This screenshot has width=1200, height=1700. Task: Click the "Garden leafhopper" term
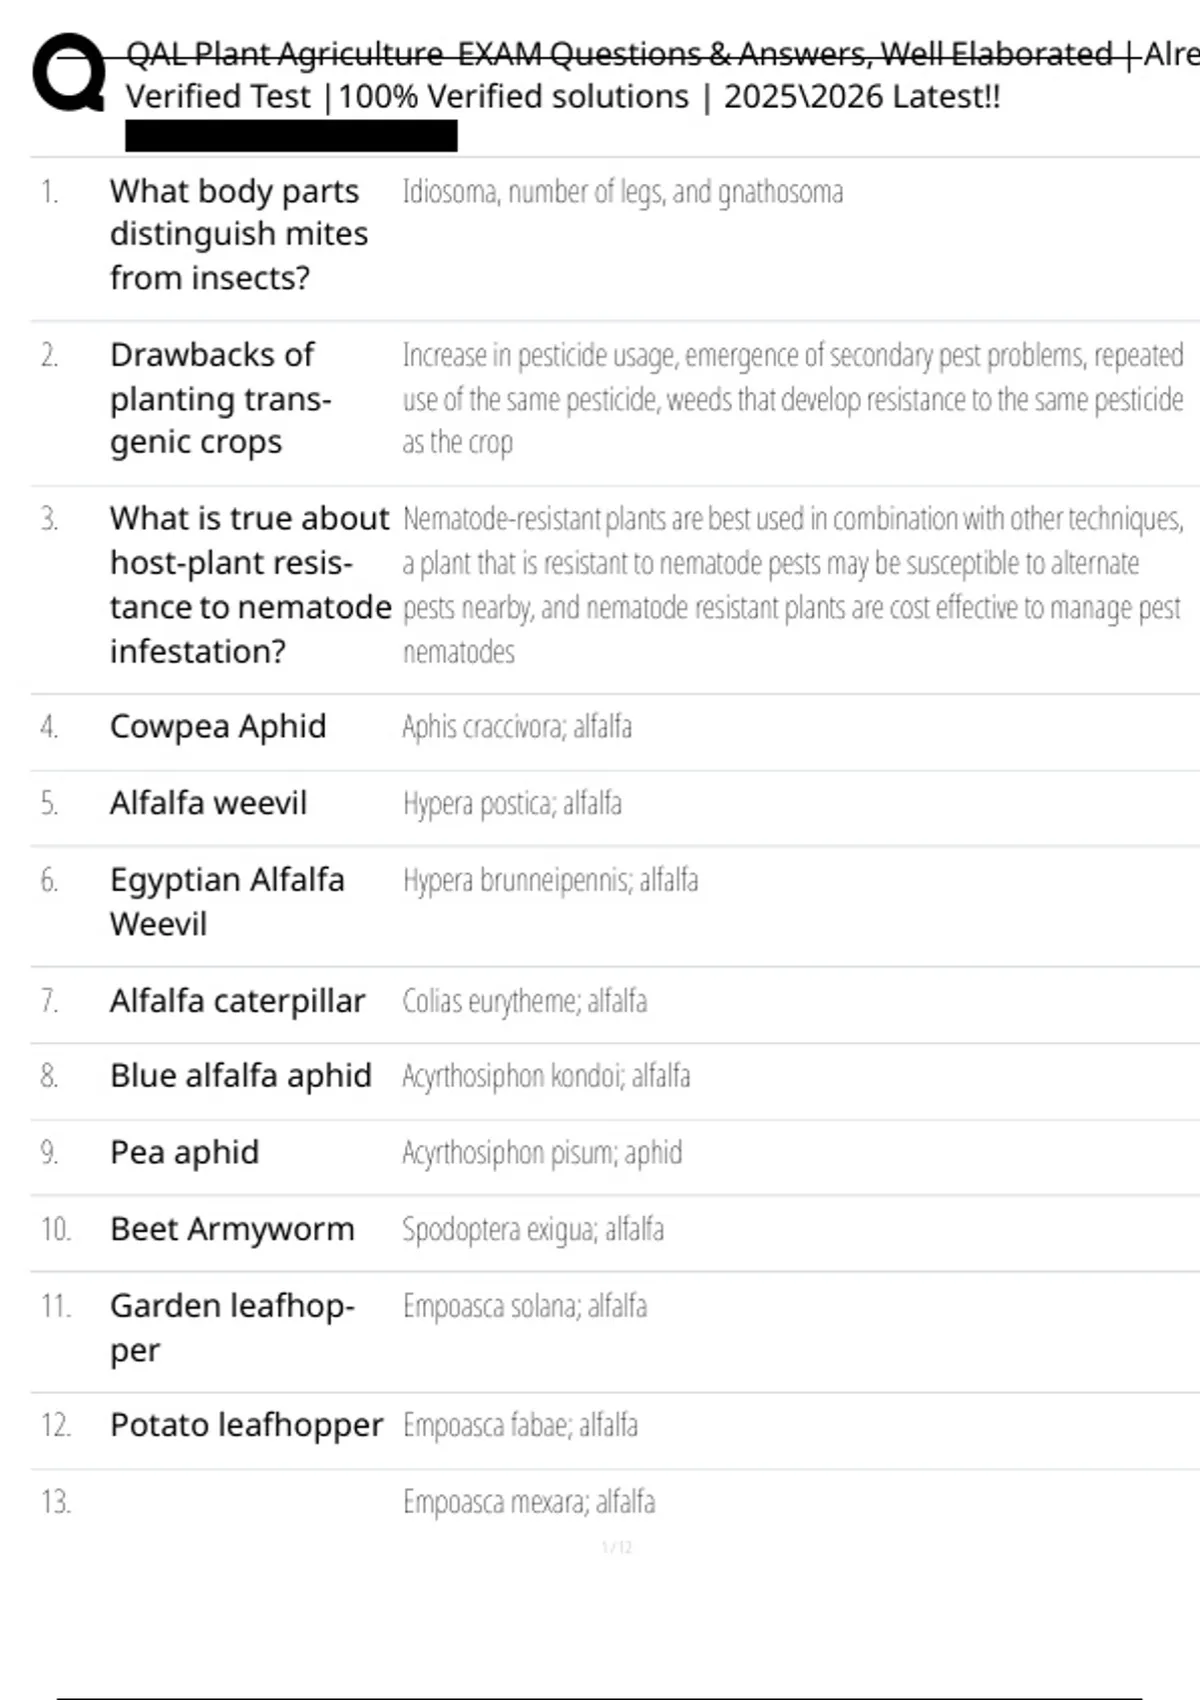(x=231, y=1327)
